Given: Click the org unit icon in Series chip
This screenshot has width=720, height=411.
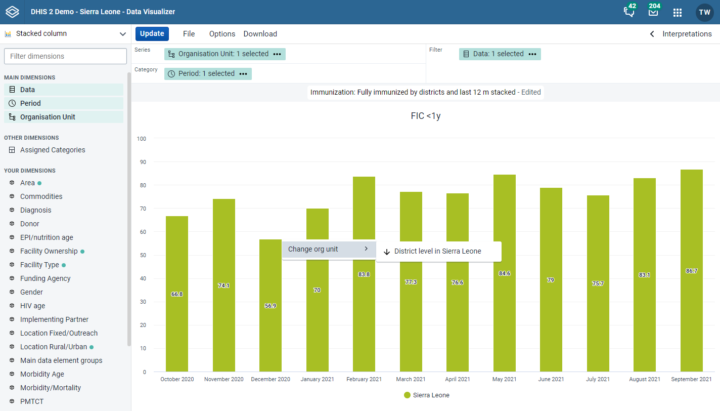Looking at the screenshot, I should coord(171,54).
